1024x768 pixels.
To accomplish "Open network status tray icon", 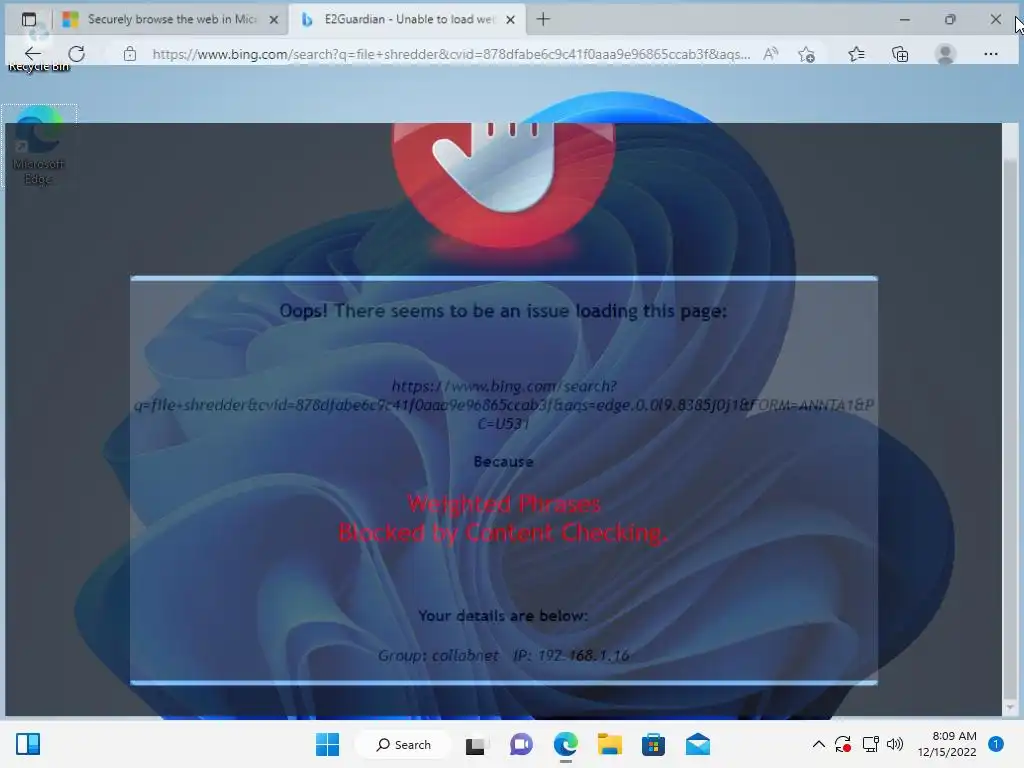I will tap(871, 744).
